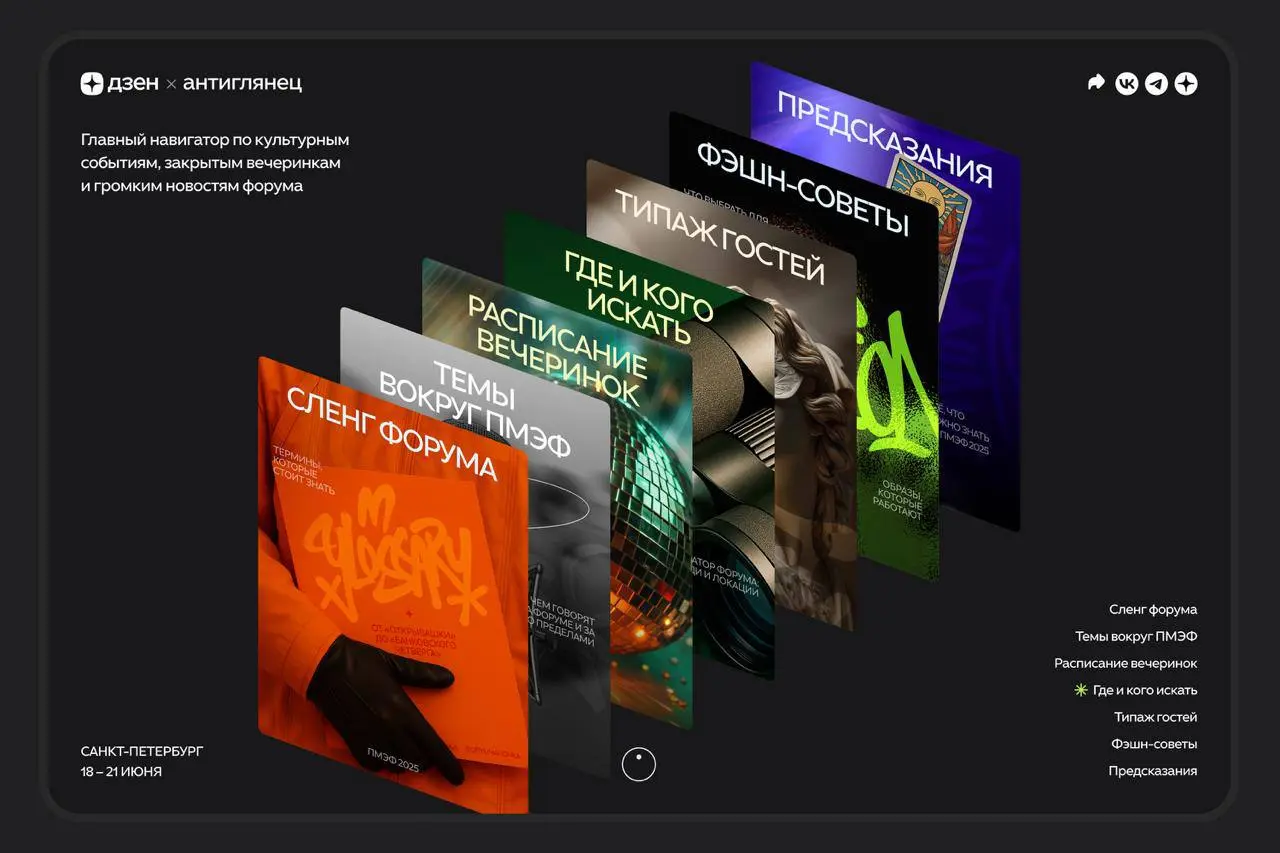Open the VK social network icon
The height and width of the screenshot is (853, 1280).
click(1127, 84)
